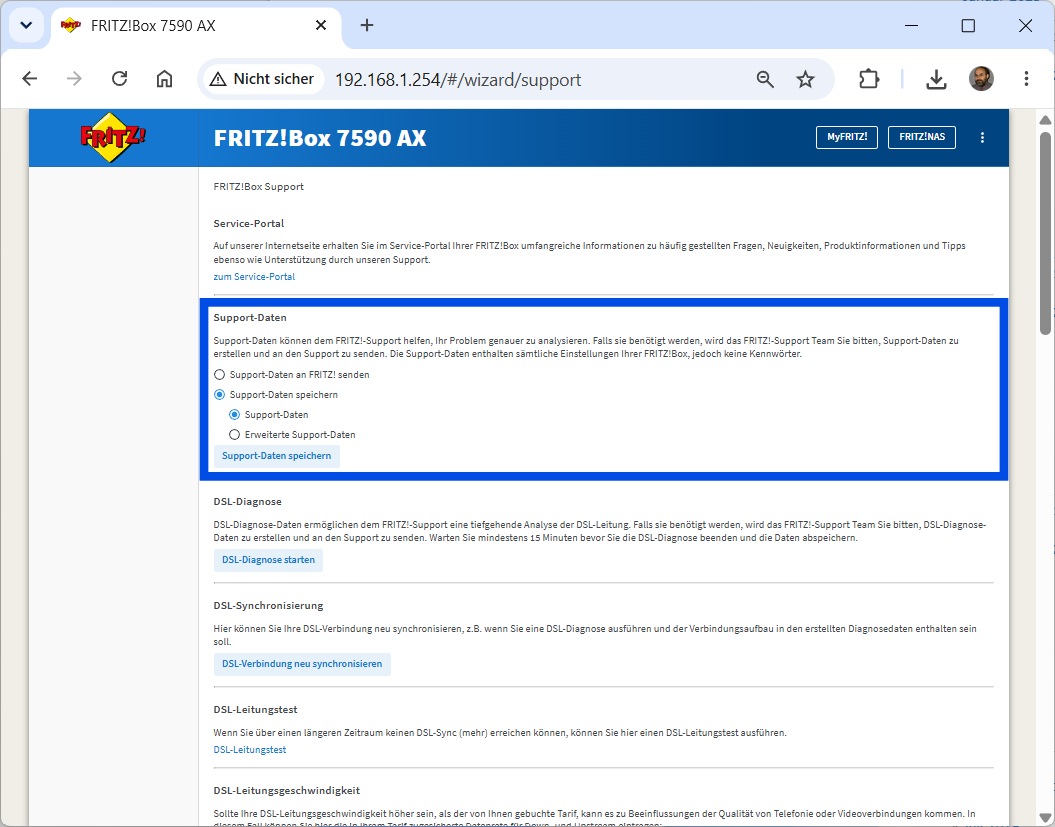Screen dimensions: 1055x827
Task: Open the extensions puzzle icon
Action: pyautogui.click(x=869, y=79)
